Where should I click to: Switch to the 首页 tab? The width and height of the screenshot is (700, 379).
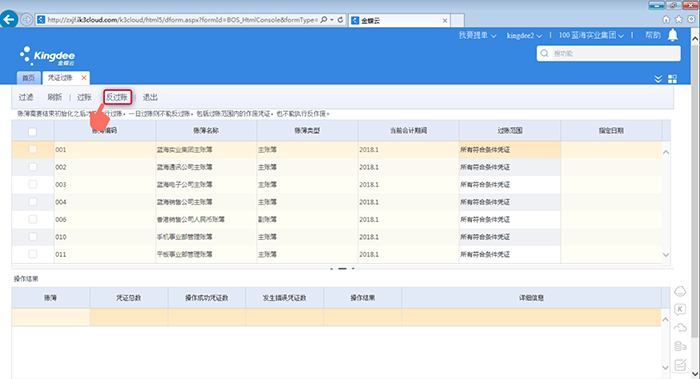coord(29,78)
